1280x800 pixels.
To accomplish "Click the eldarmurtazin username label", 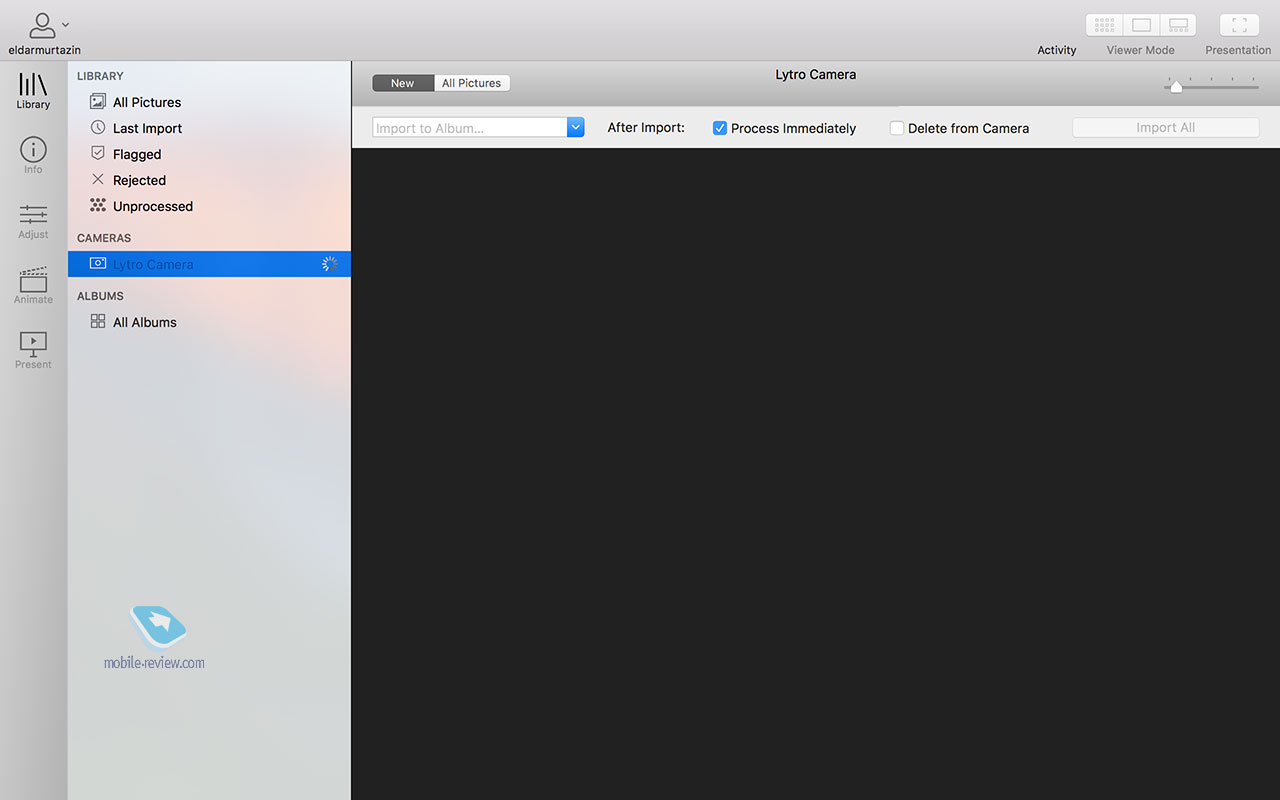I will tap(45, 50).
